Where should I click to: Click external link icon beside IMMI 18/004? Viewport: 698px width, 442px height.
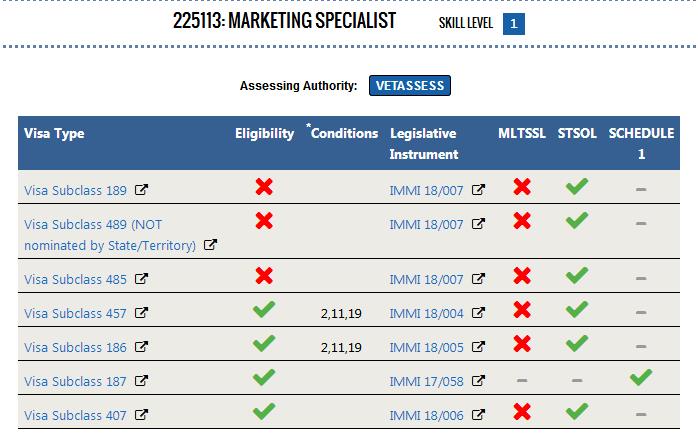478,312
